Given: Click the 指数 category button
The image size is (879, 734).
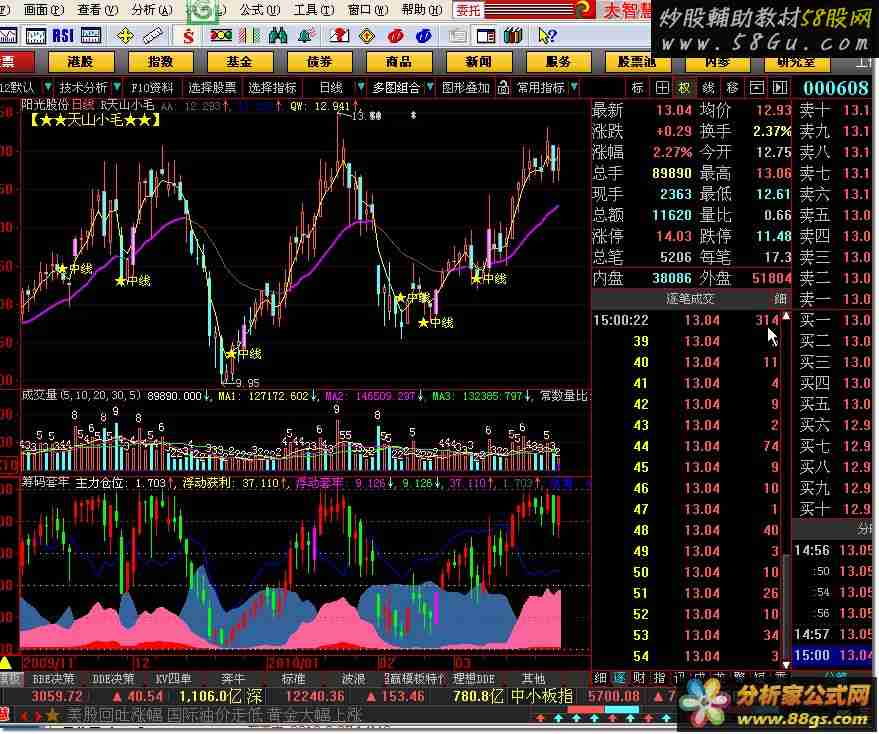Looking at the screenshot, I should coord(160,62).
